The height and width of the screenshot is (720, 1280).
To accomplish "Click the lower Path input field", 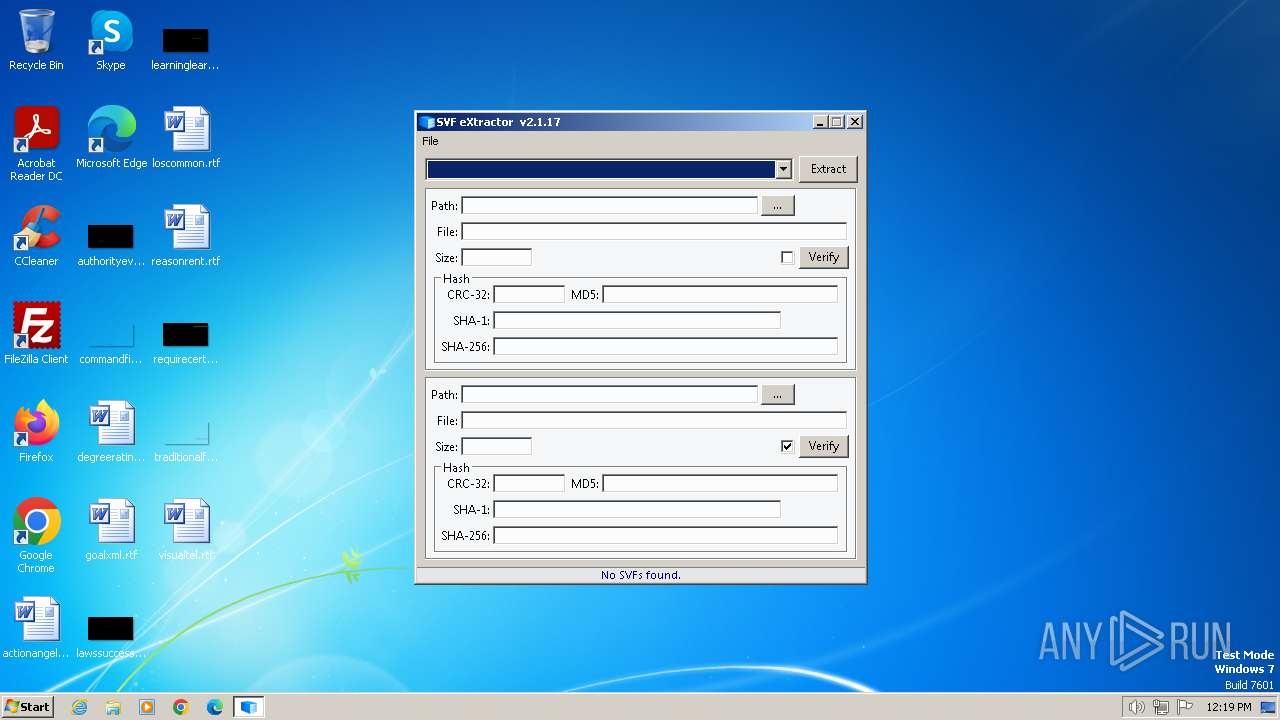I will [610, 394].
